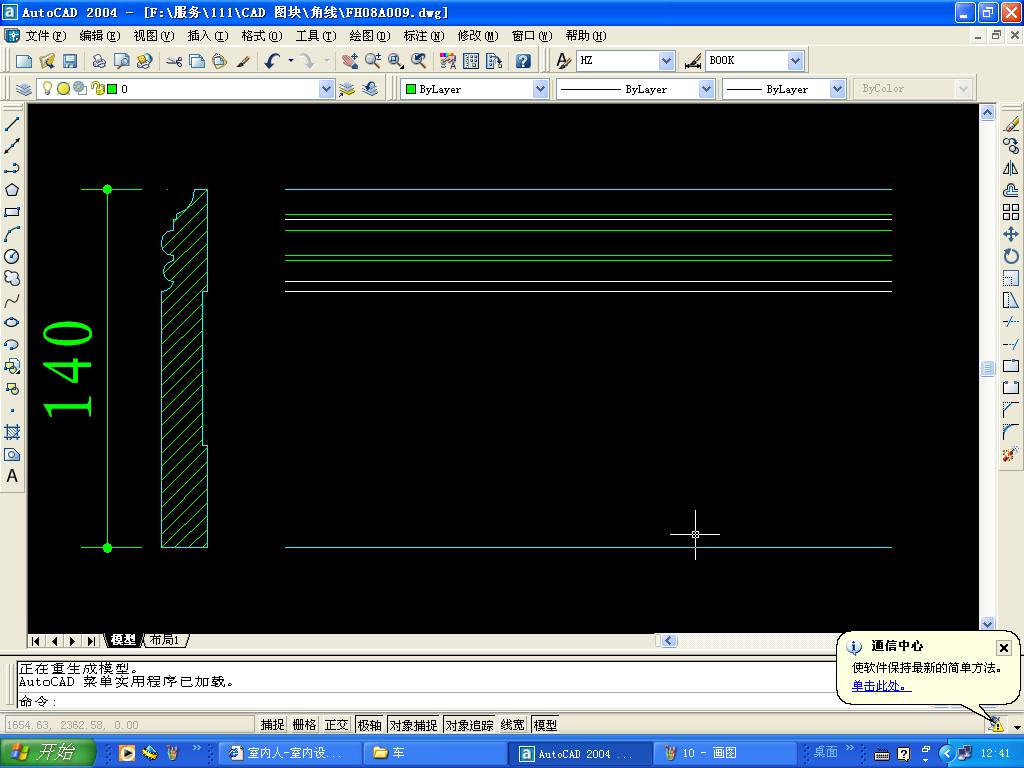1024x768 pixels.
Task: Select the Polygon draw tool
Action: pyautogui.click(x=12, y=190)
